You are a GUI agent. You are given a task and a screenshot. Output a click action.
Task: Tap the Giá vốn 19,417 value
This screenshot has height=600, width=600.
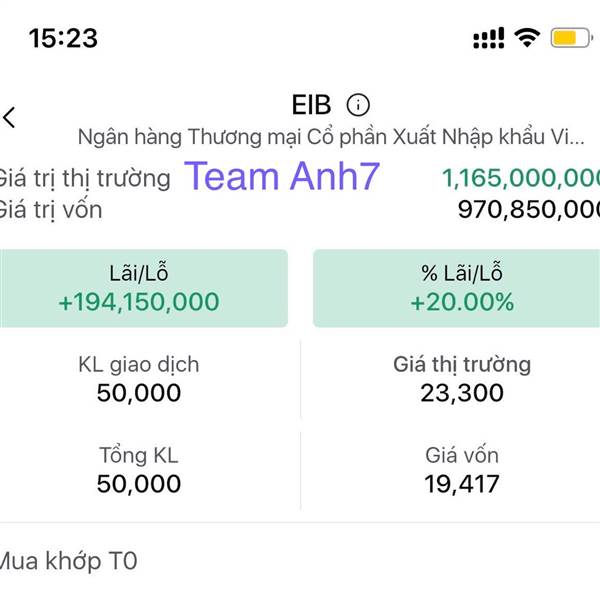(462, 484)
